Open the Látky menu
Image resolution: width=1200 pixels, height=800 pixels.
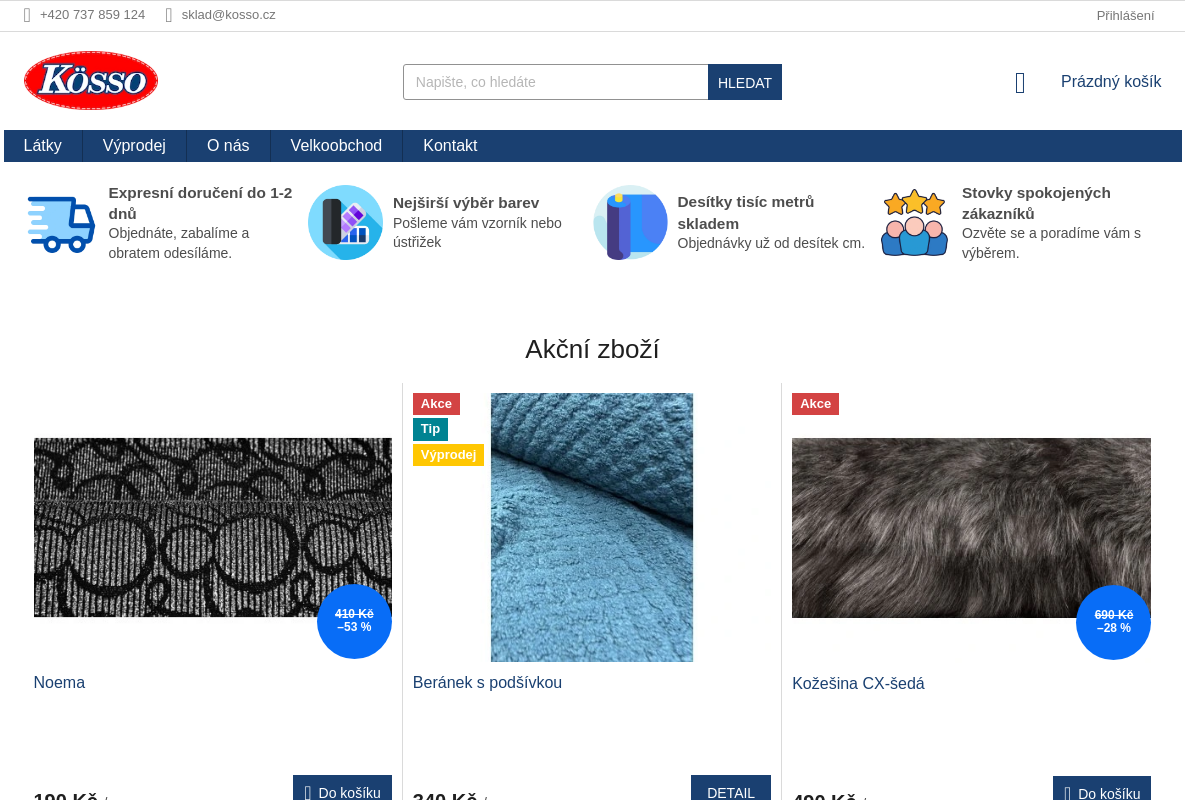(x=43, y=146)
